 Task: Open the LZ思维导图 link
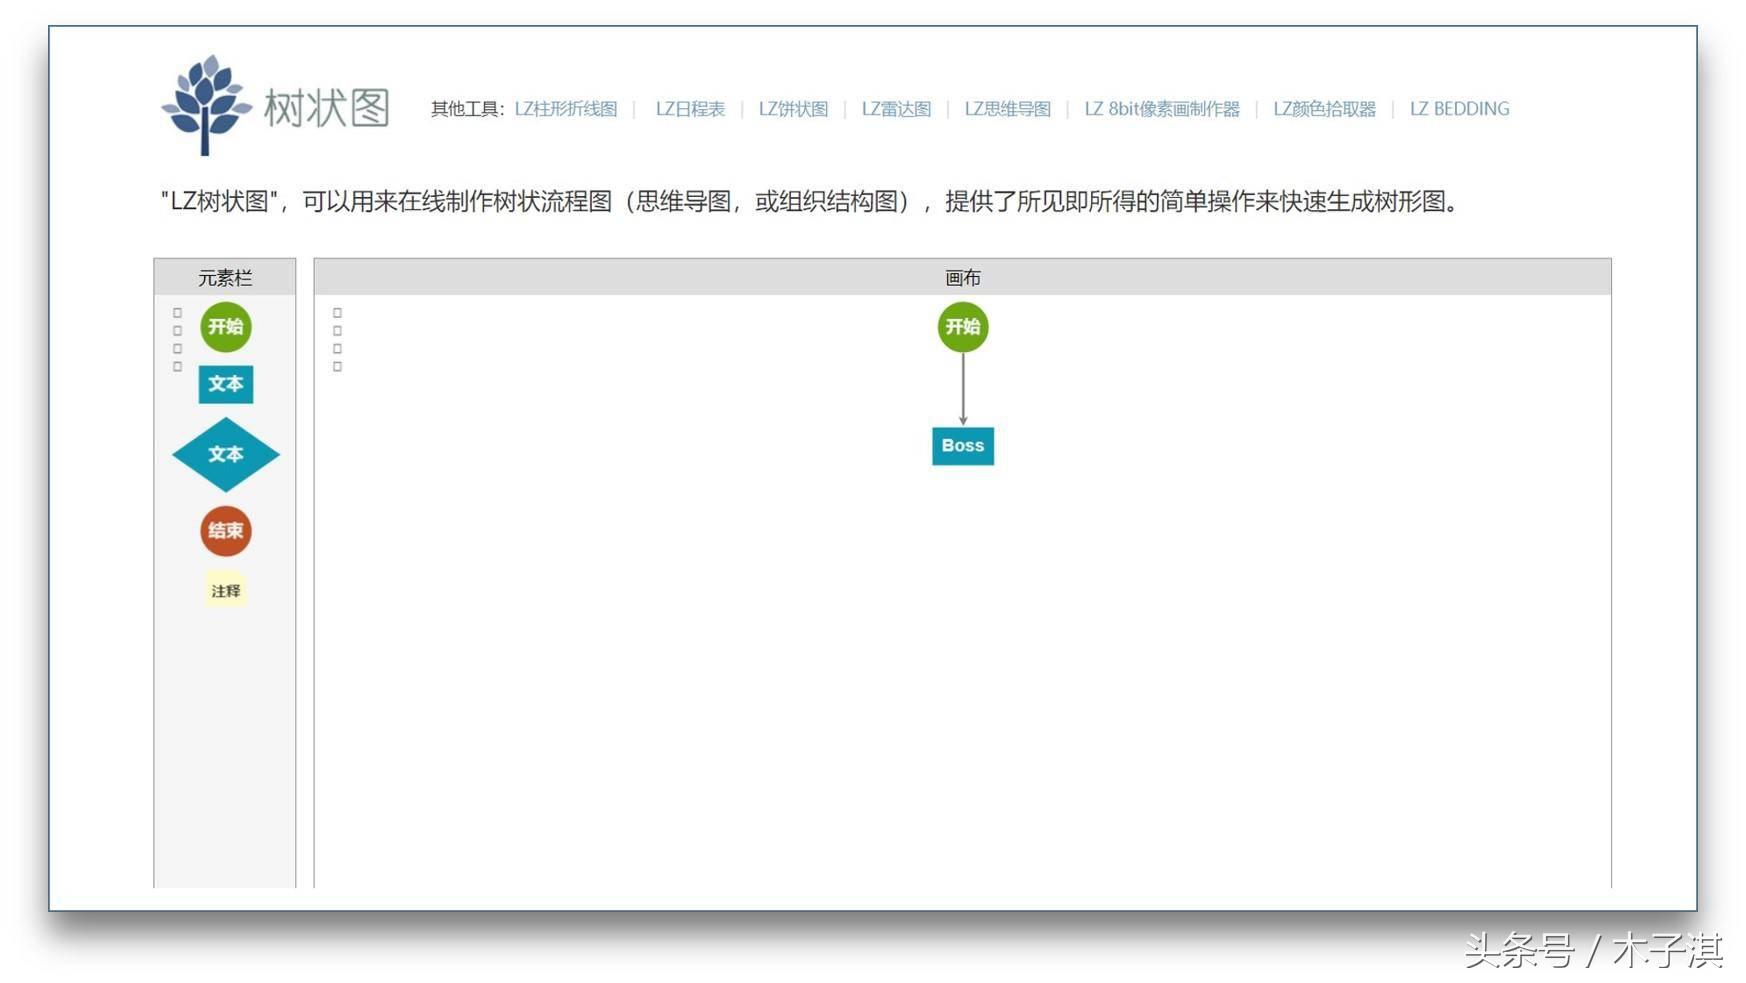tap(1007, 109)
